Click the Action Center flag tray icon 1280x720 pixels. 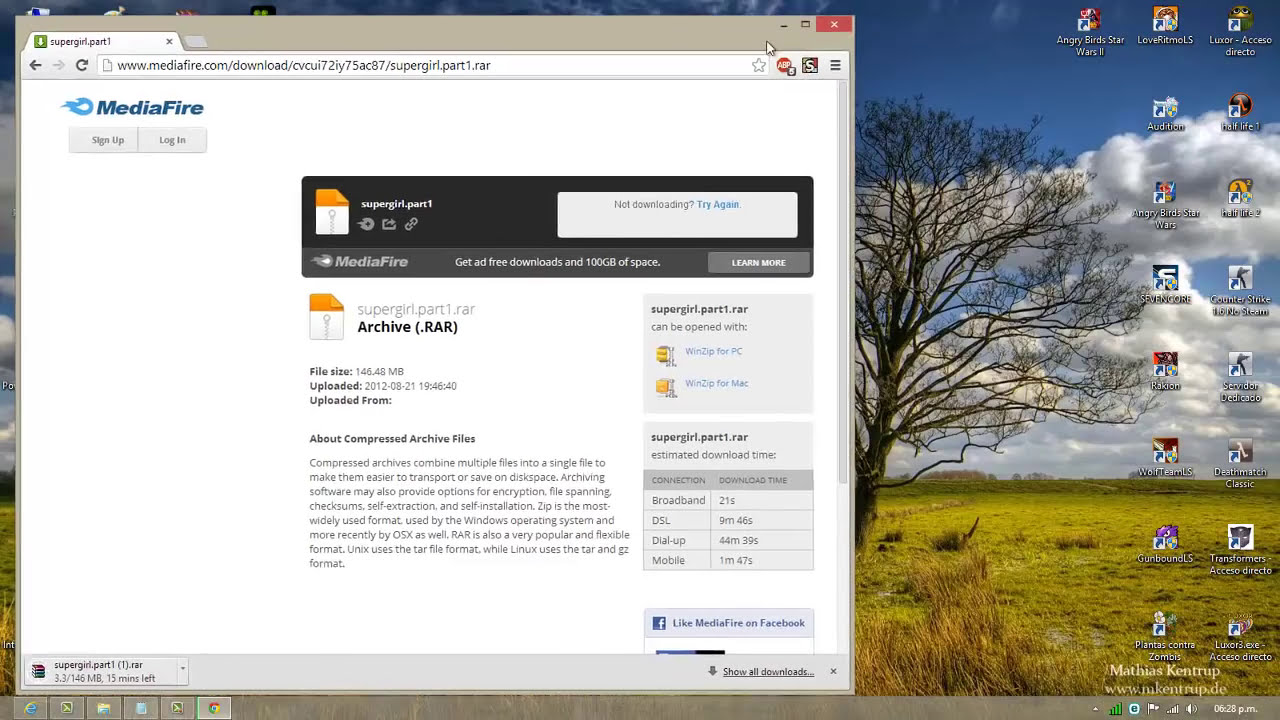pos(1153,708)
